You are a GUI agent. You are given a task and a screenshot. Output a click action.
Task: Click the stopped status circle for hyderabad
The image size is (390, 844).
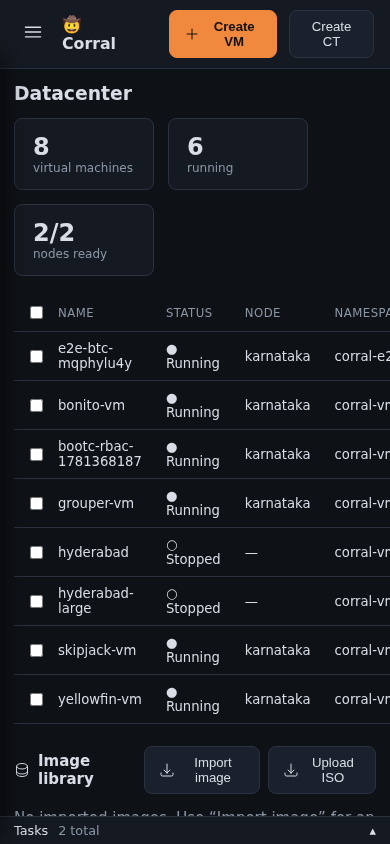click(172, 546)
